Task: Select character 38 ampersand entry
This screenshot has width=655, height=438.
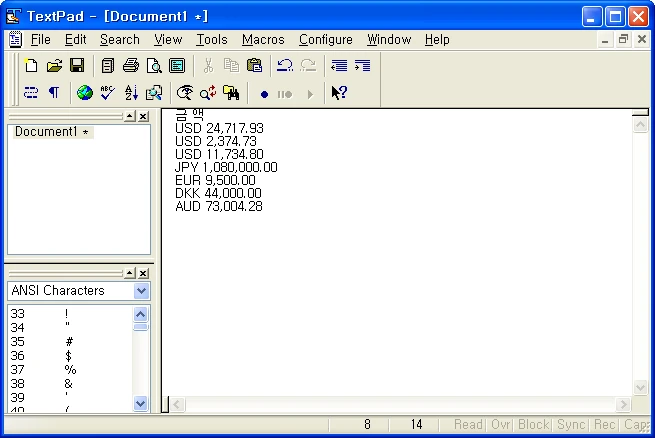Action: pos(70,384)
